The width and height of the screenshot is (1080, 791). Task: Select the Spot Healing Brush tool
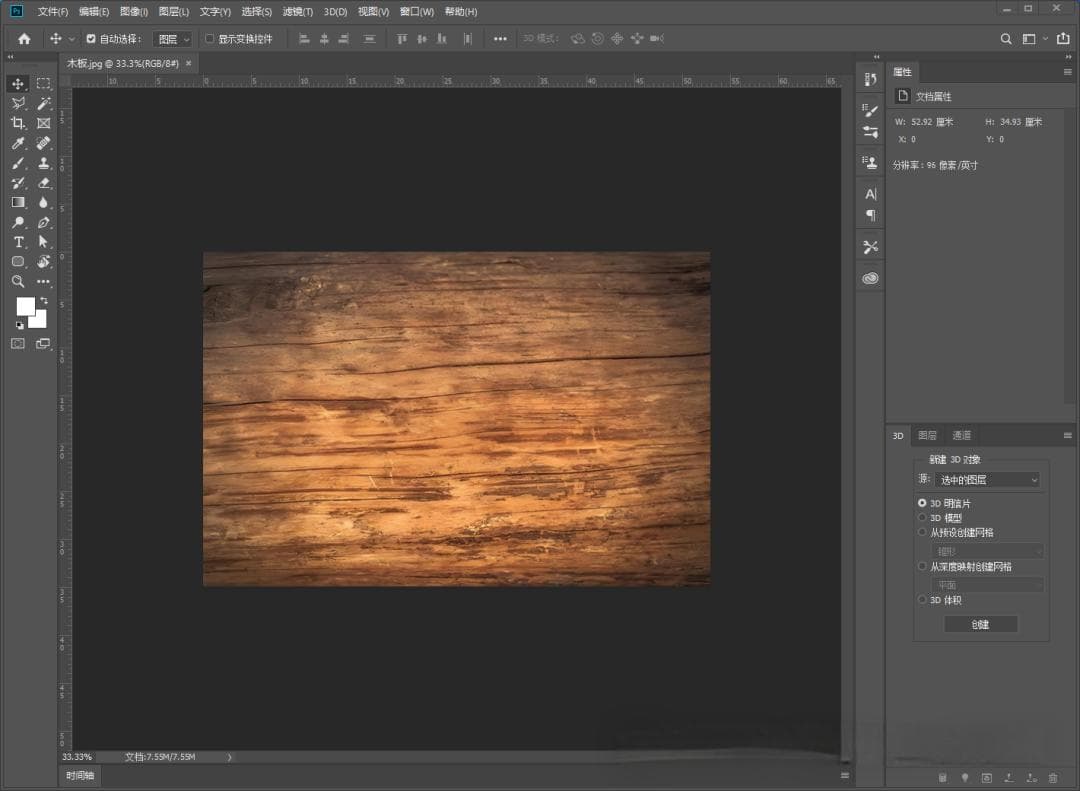tap(43, 143)
